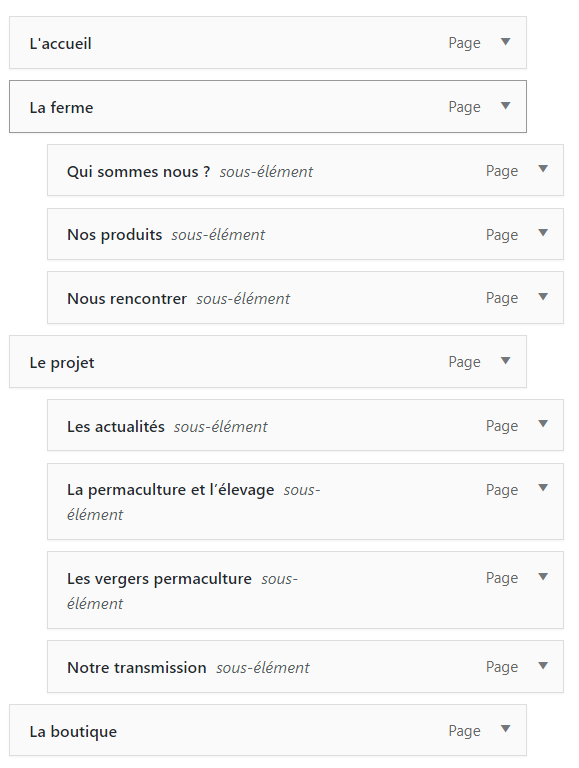
Task: Open Notre transmission item arrow
Action: coord(543,666)
